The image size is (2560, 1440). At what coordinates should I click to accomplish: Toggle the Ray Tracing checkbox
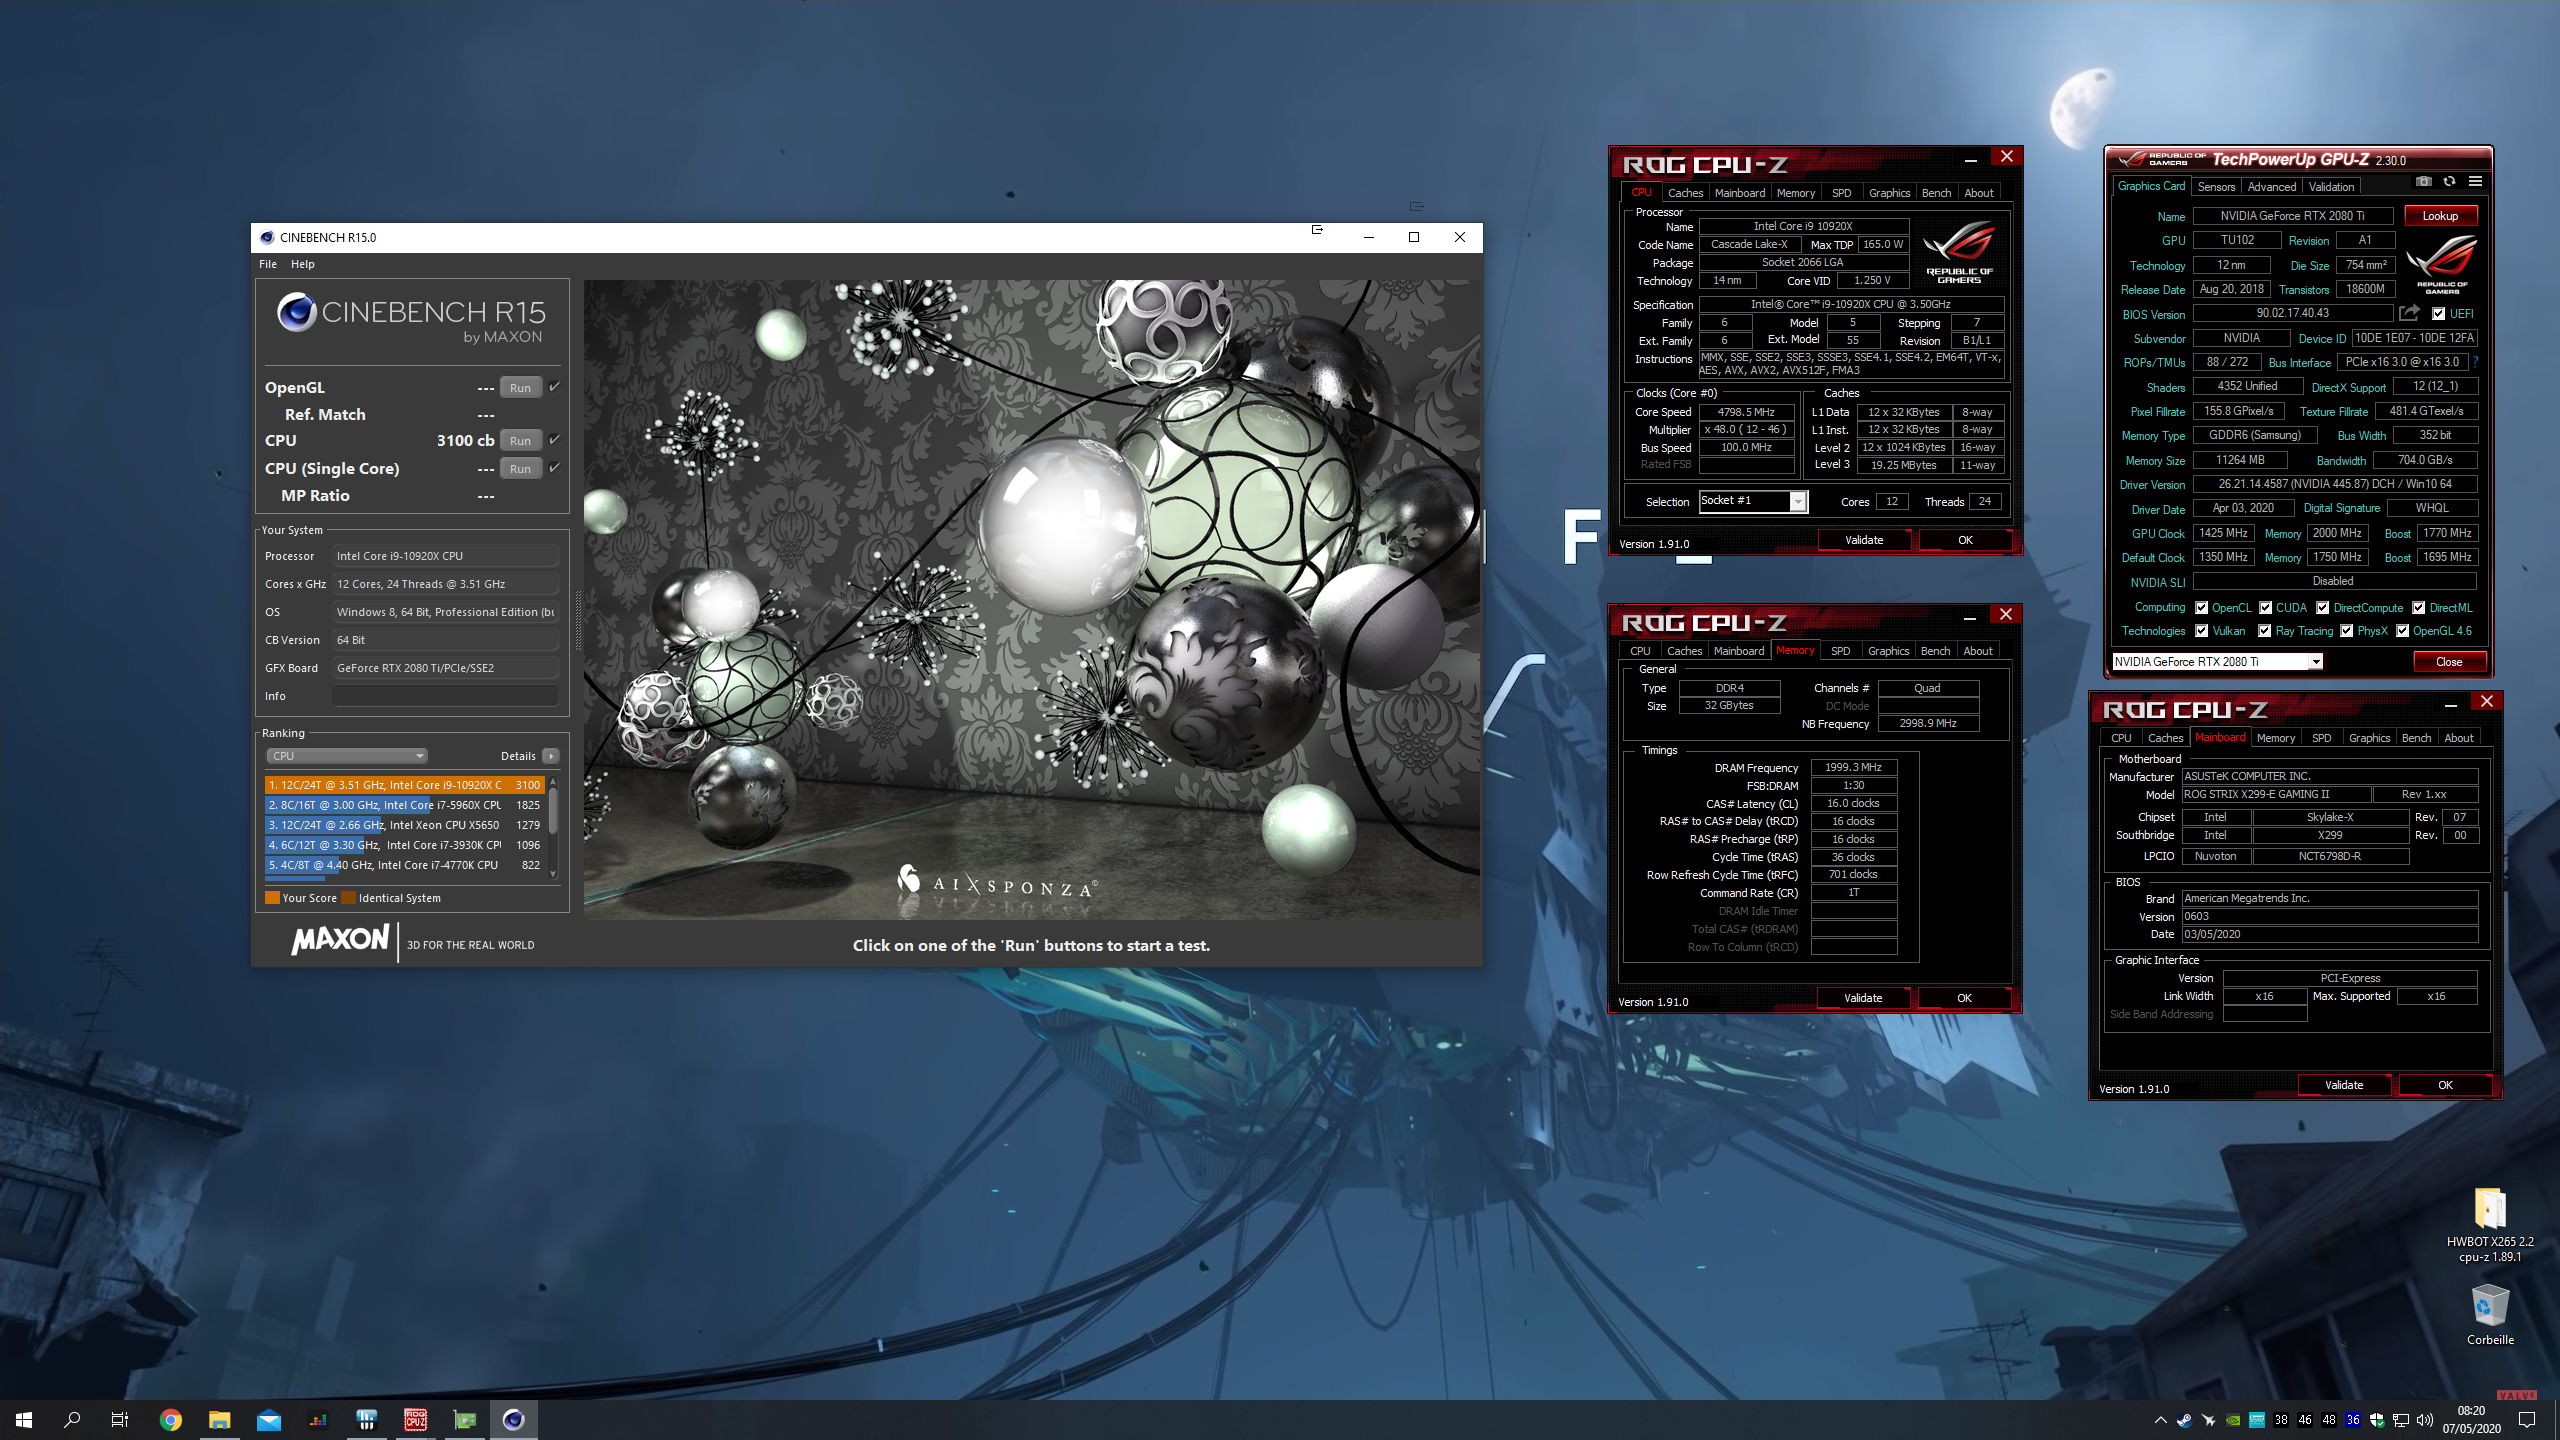pos(2265,631)
